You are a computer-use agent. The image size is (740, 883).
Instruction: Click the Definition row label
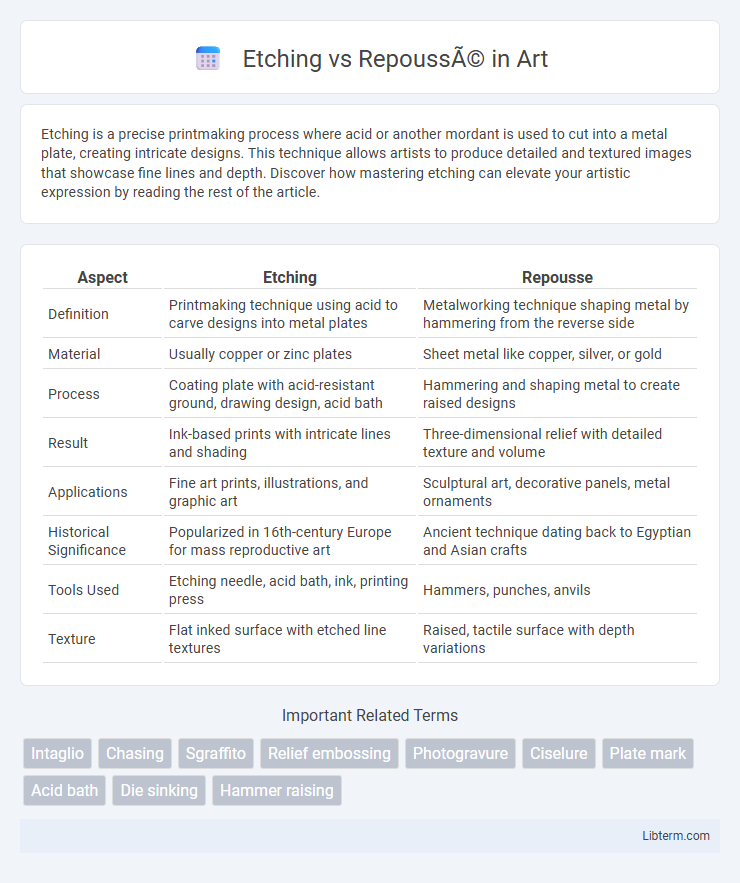tap(78, 314)
